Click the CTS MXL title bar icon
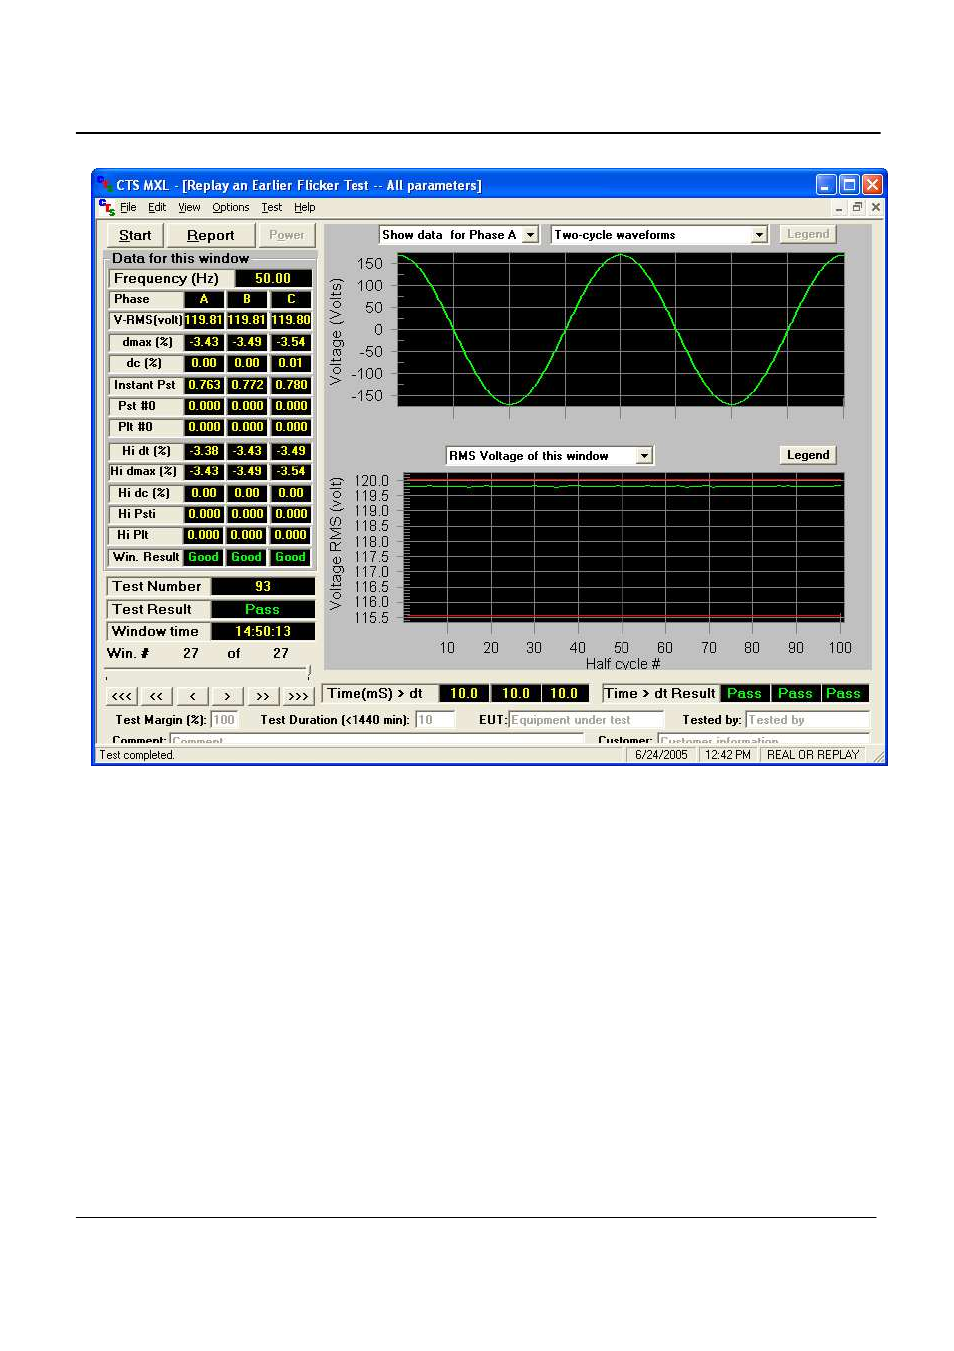 point(104,185)
